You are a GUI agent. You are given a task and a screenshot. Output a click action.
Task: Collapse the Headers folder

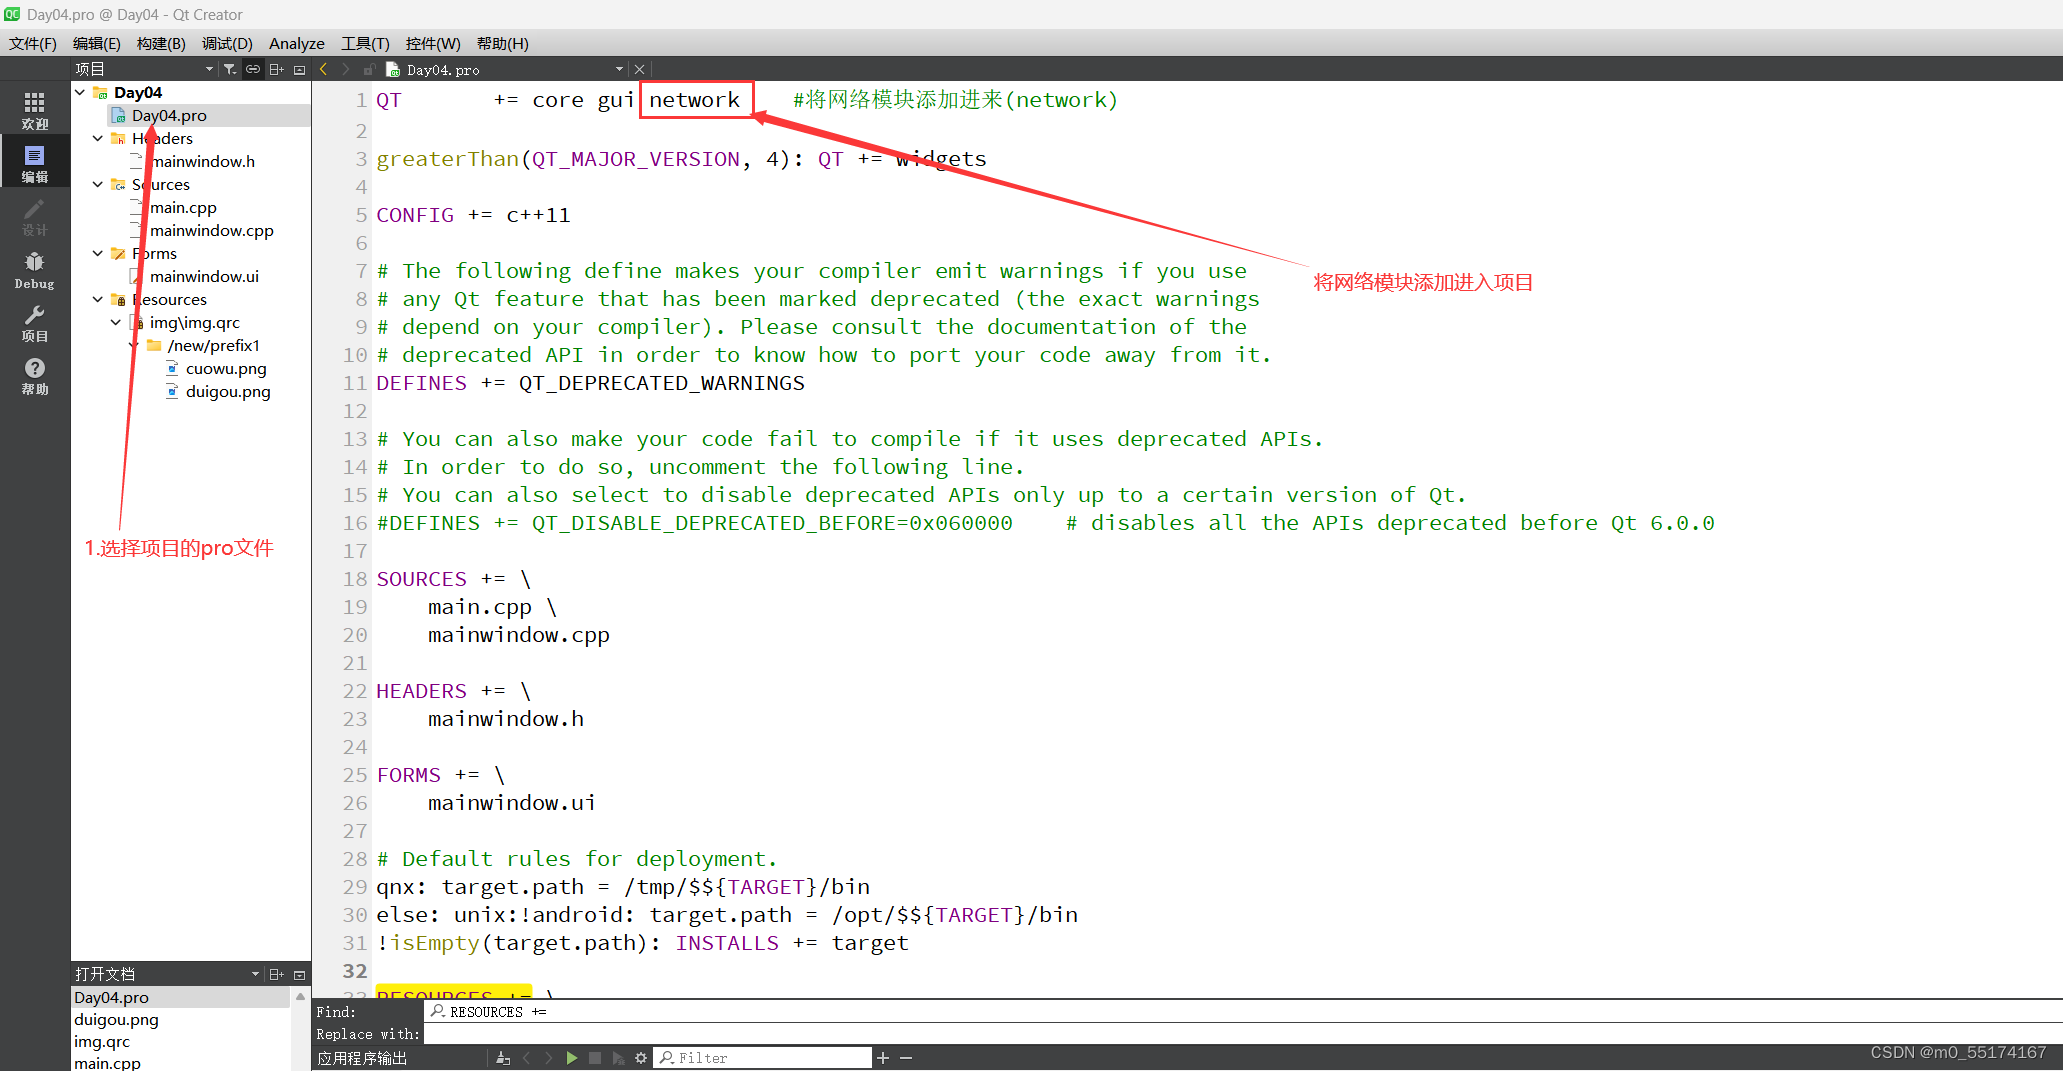pos(98,138)
